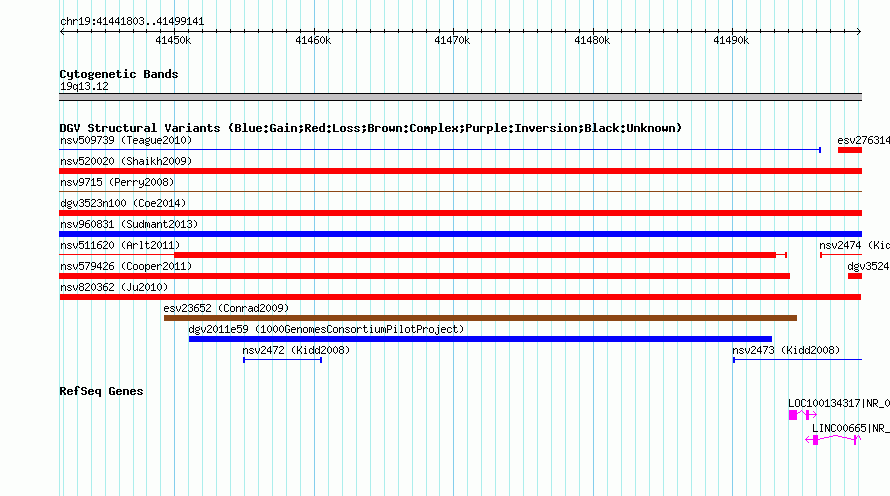Click the 19q13.12 band label

coord(84,86)
